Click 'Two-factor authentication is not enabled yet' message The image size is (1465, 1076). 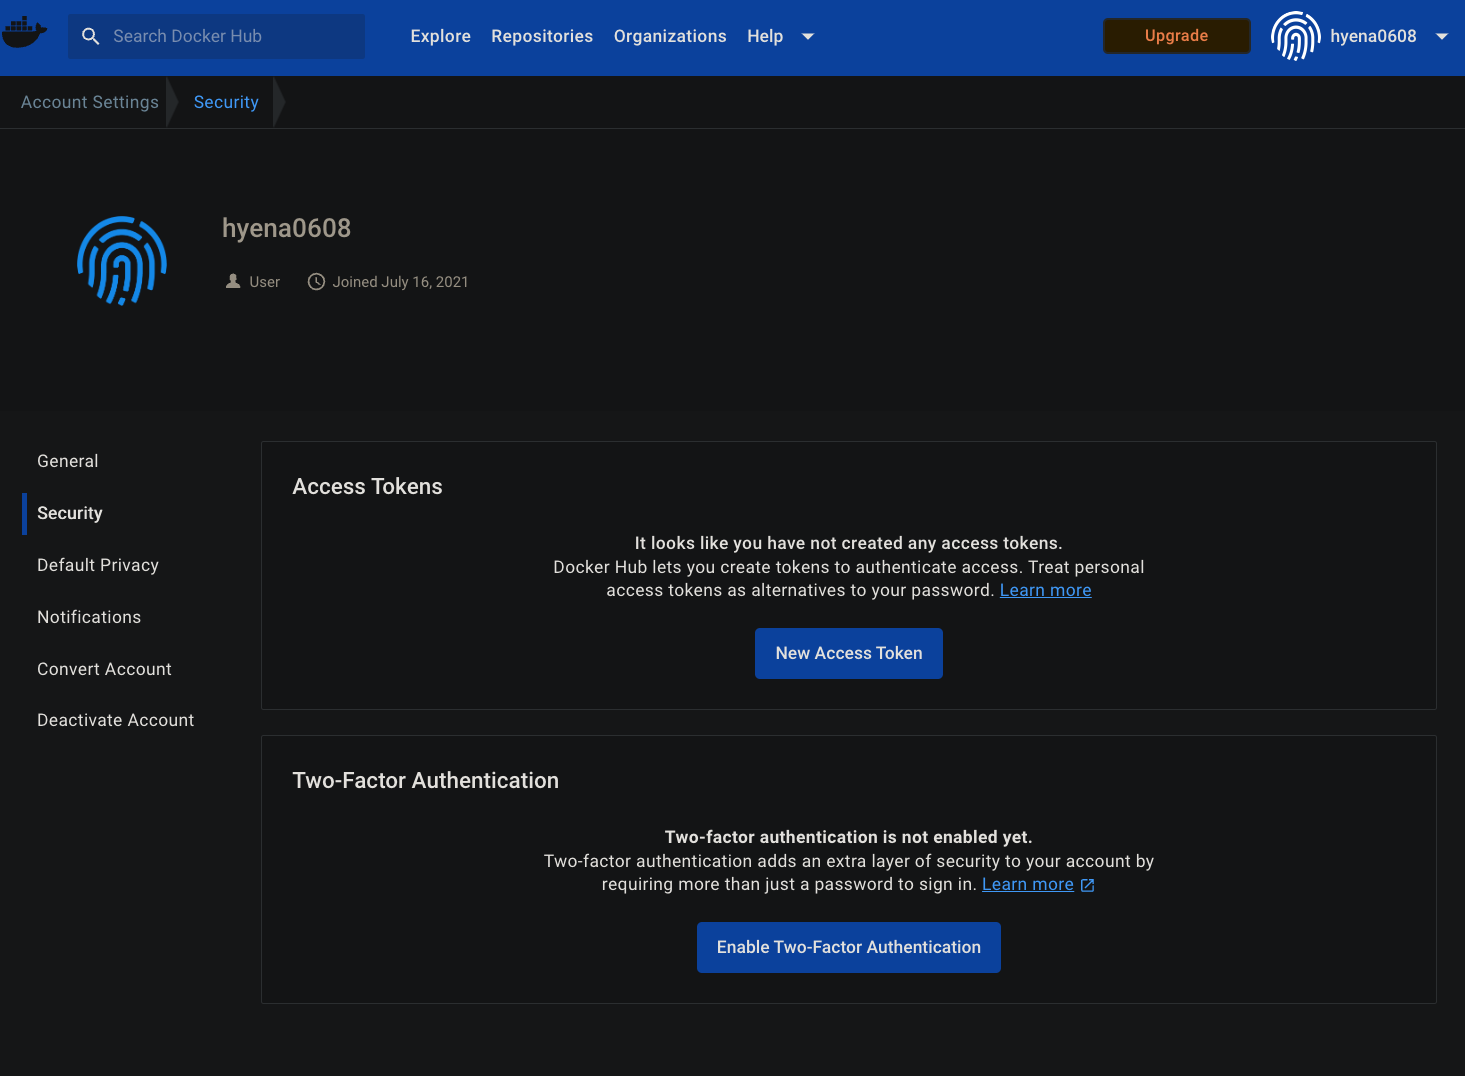point(848,837)
